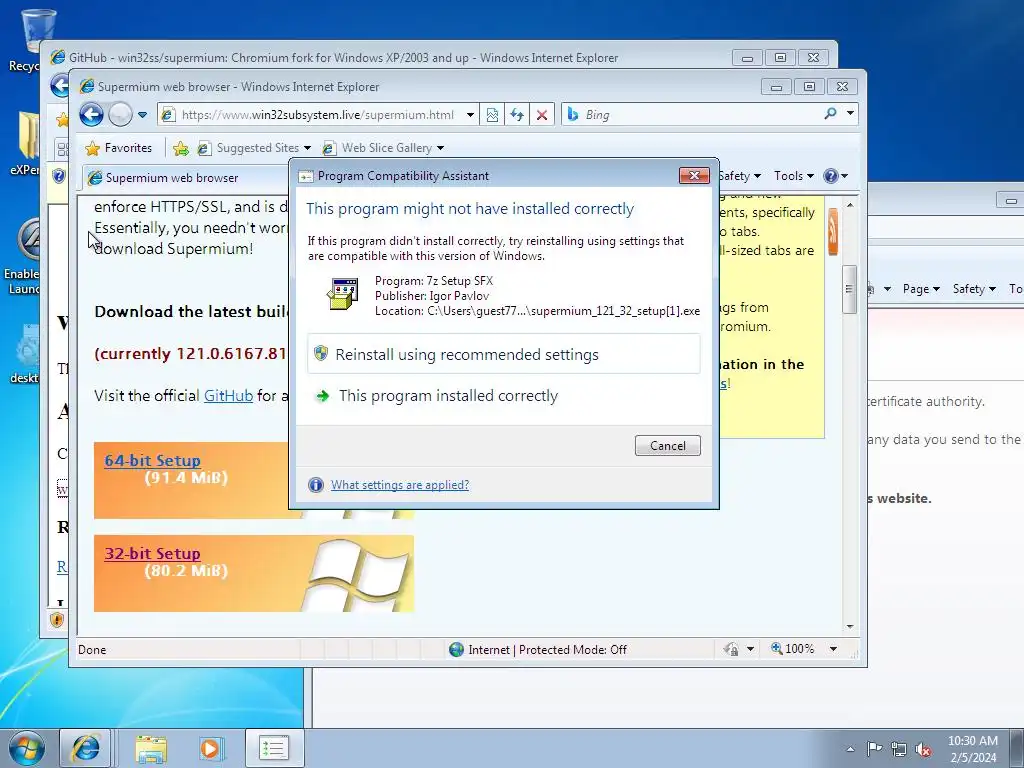Open What settings are applied? link
The image size is (1024, 768).
[x=400, y=485]
